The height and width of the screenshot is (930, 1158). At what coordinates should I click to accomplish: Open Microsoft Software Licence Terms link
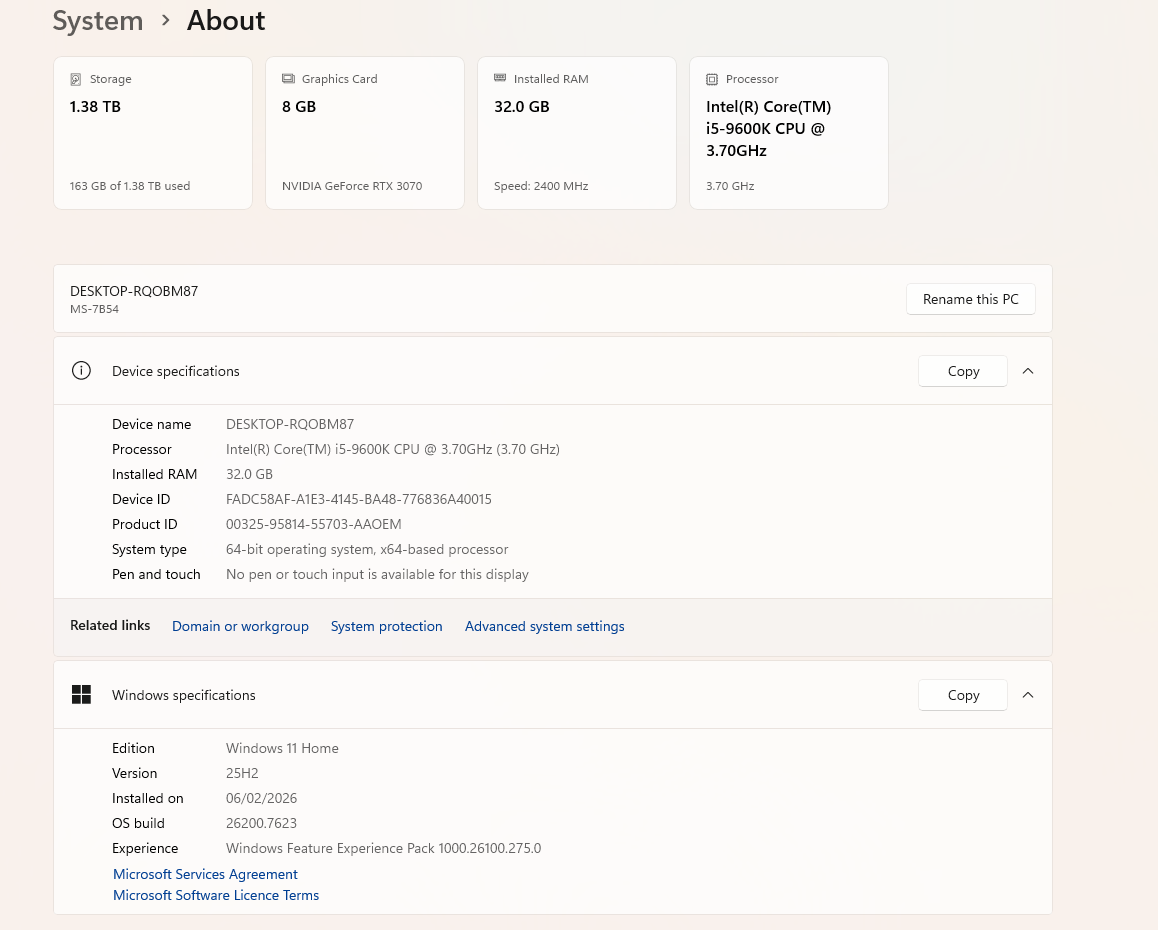[216, 895]
